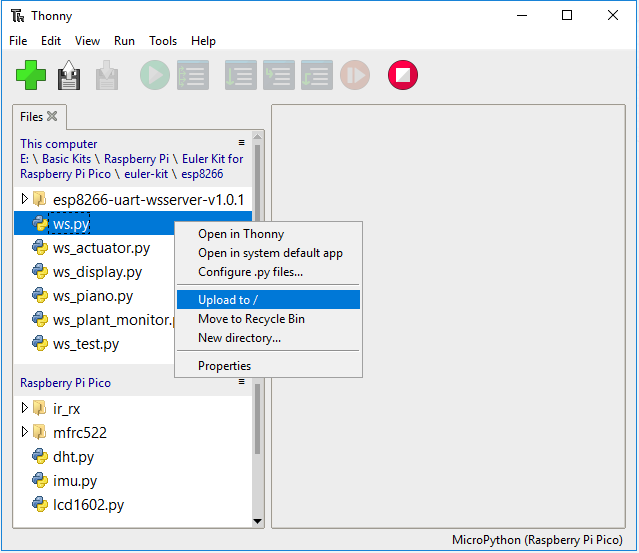This screenshot has width=639, height=553.
Task: Select New directory... menu entry
Action: [x=268, y=338]
